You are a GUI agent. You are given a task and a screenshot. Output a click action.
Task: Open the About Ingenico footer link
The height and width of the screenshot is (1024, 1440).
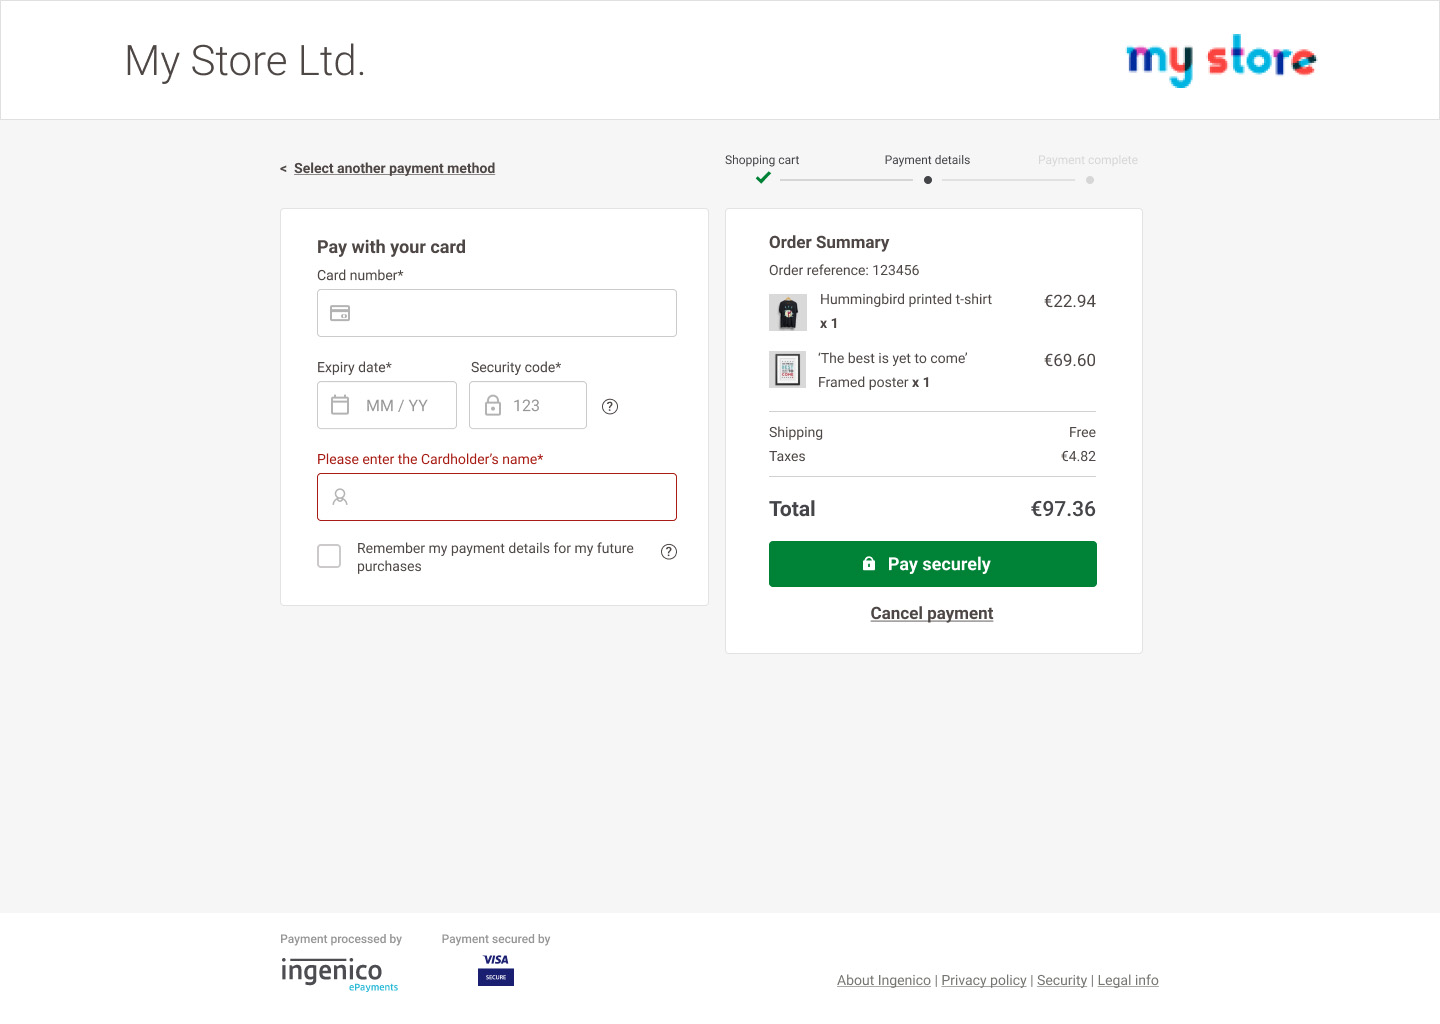[883, 980]
